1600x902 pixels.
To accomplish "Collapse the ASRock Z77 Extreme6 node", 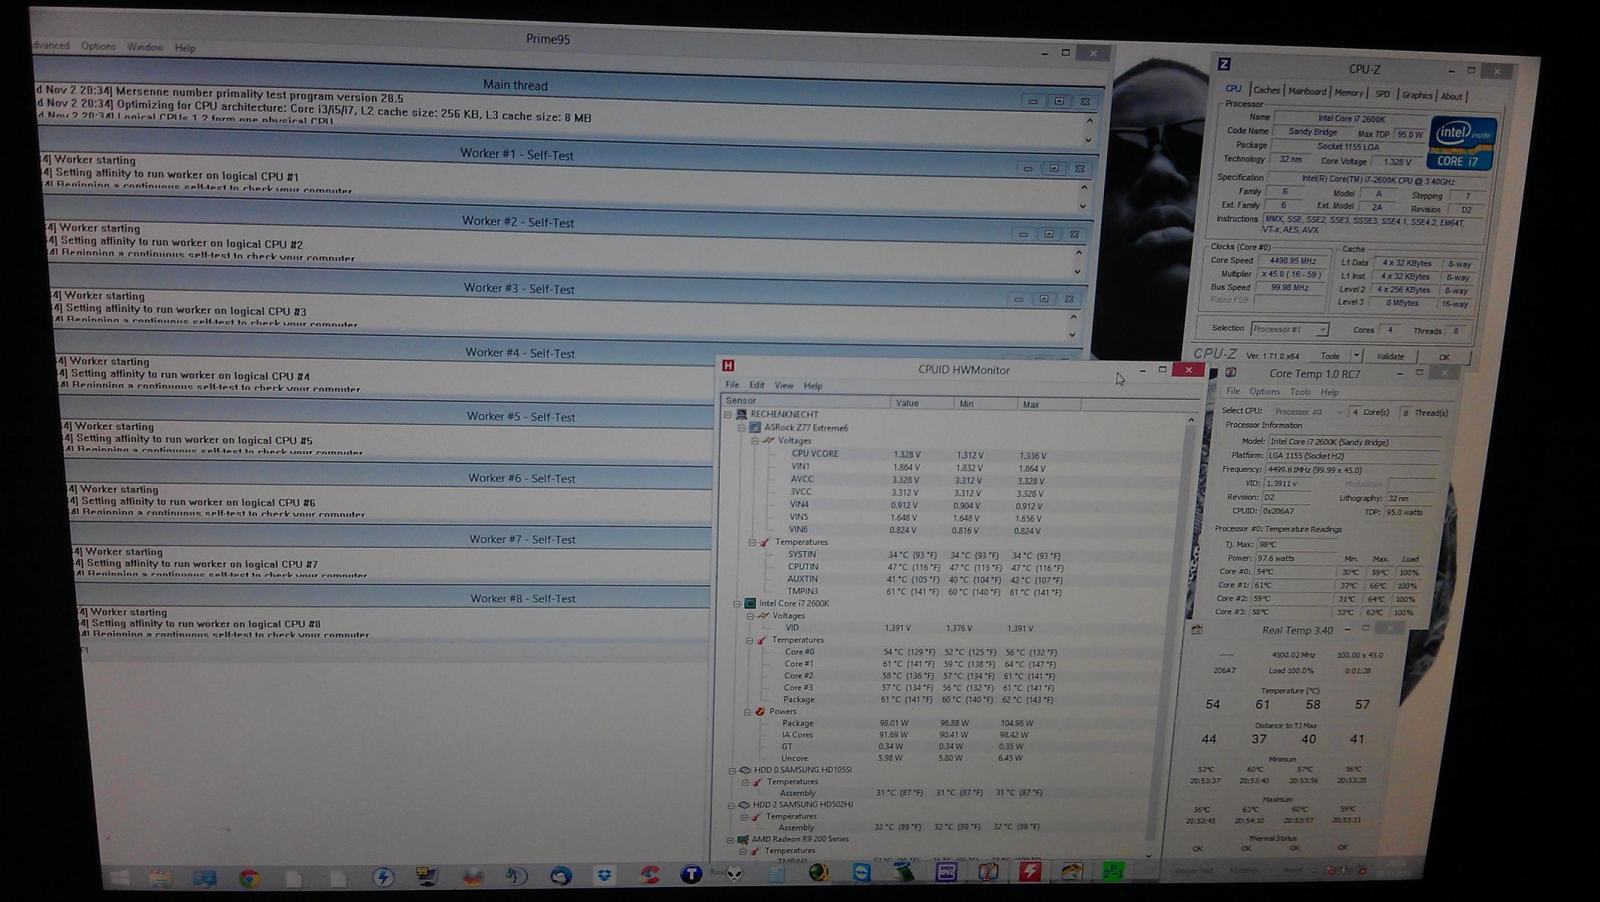I will (742, 427).
